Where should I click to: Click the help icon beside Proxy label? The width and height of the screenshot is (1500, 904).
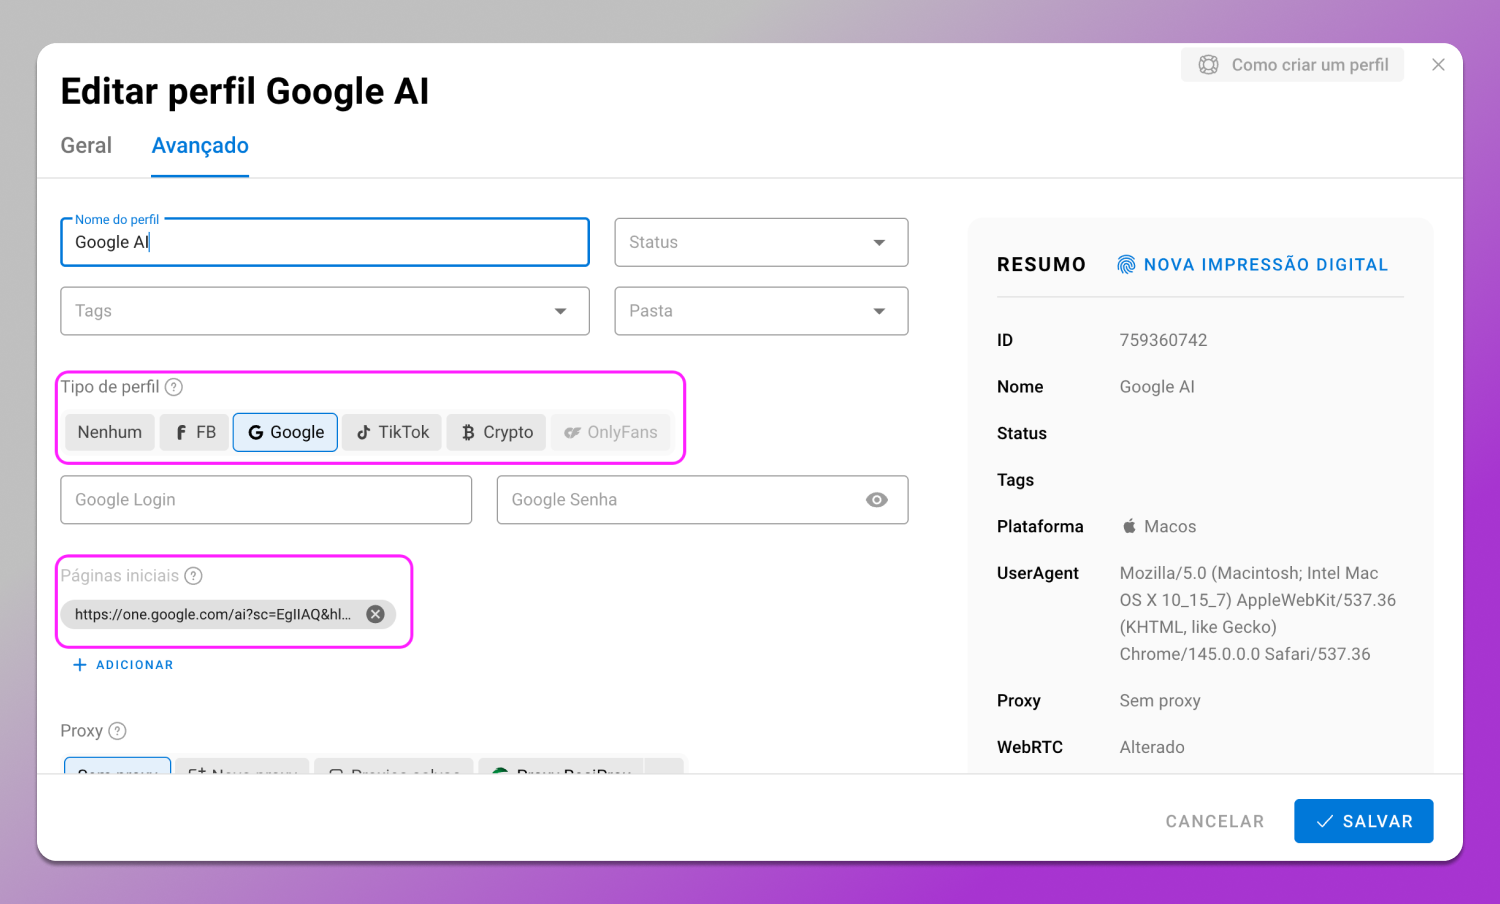(117, 731)
